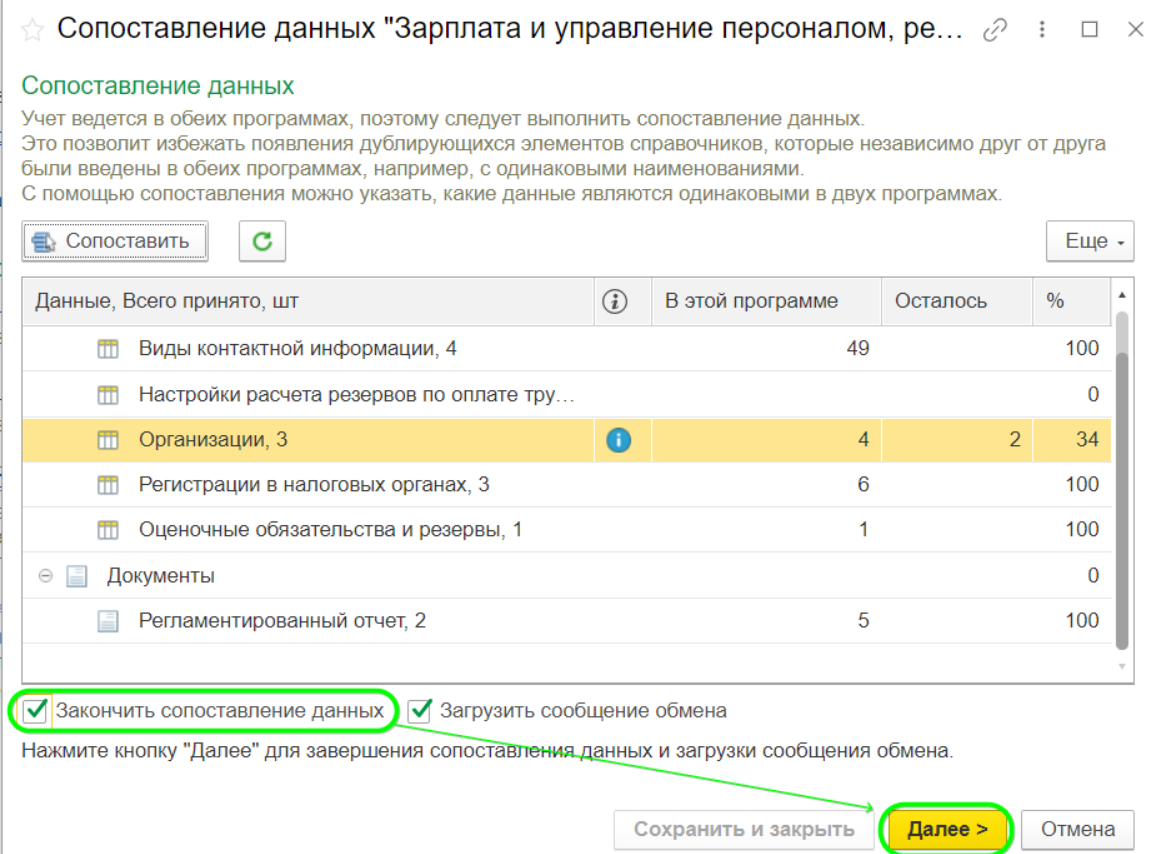Click the blue info icon in Организации row
The image size is (1153, 854).
point(618,439)
